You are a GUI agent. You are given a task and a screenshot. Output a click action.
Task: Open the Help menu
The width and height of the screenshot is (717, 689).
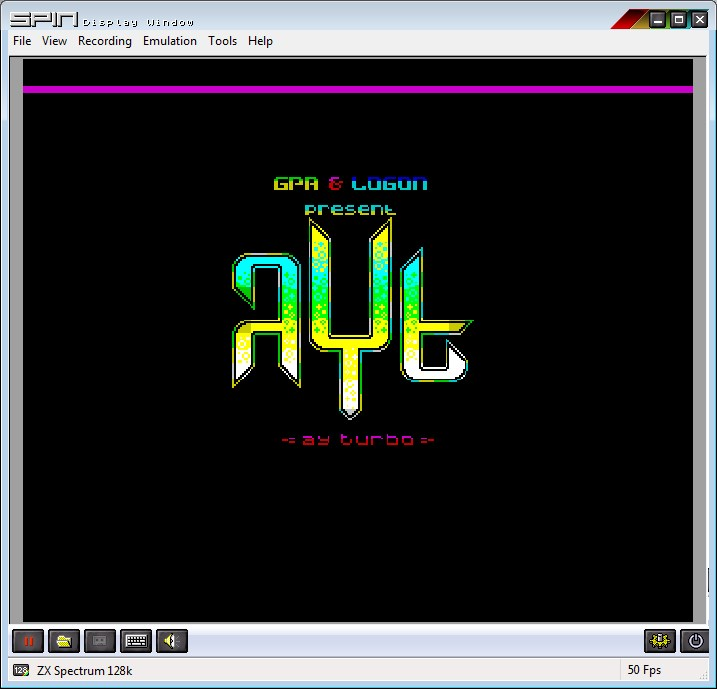(260, 41)
